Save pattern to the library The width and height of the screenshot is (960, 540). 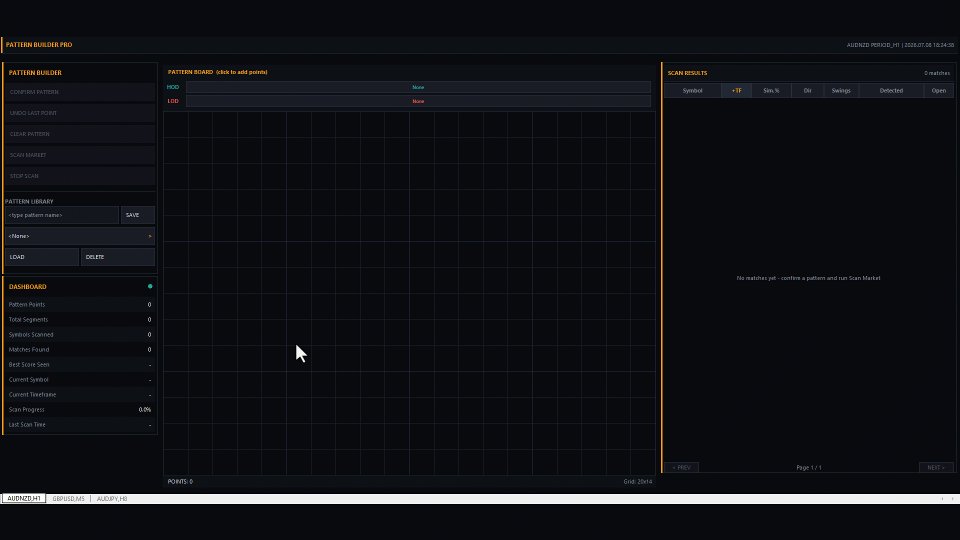138,215
